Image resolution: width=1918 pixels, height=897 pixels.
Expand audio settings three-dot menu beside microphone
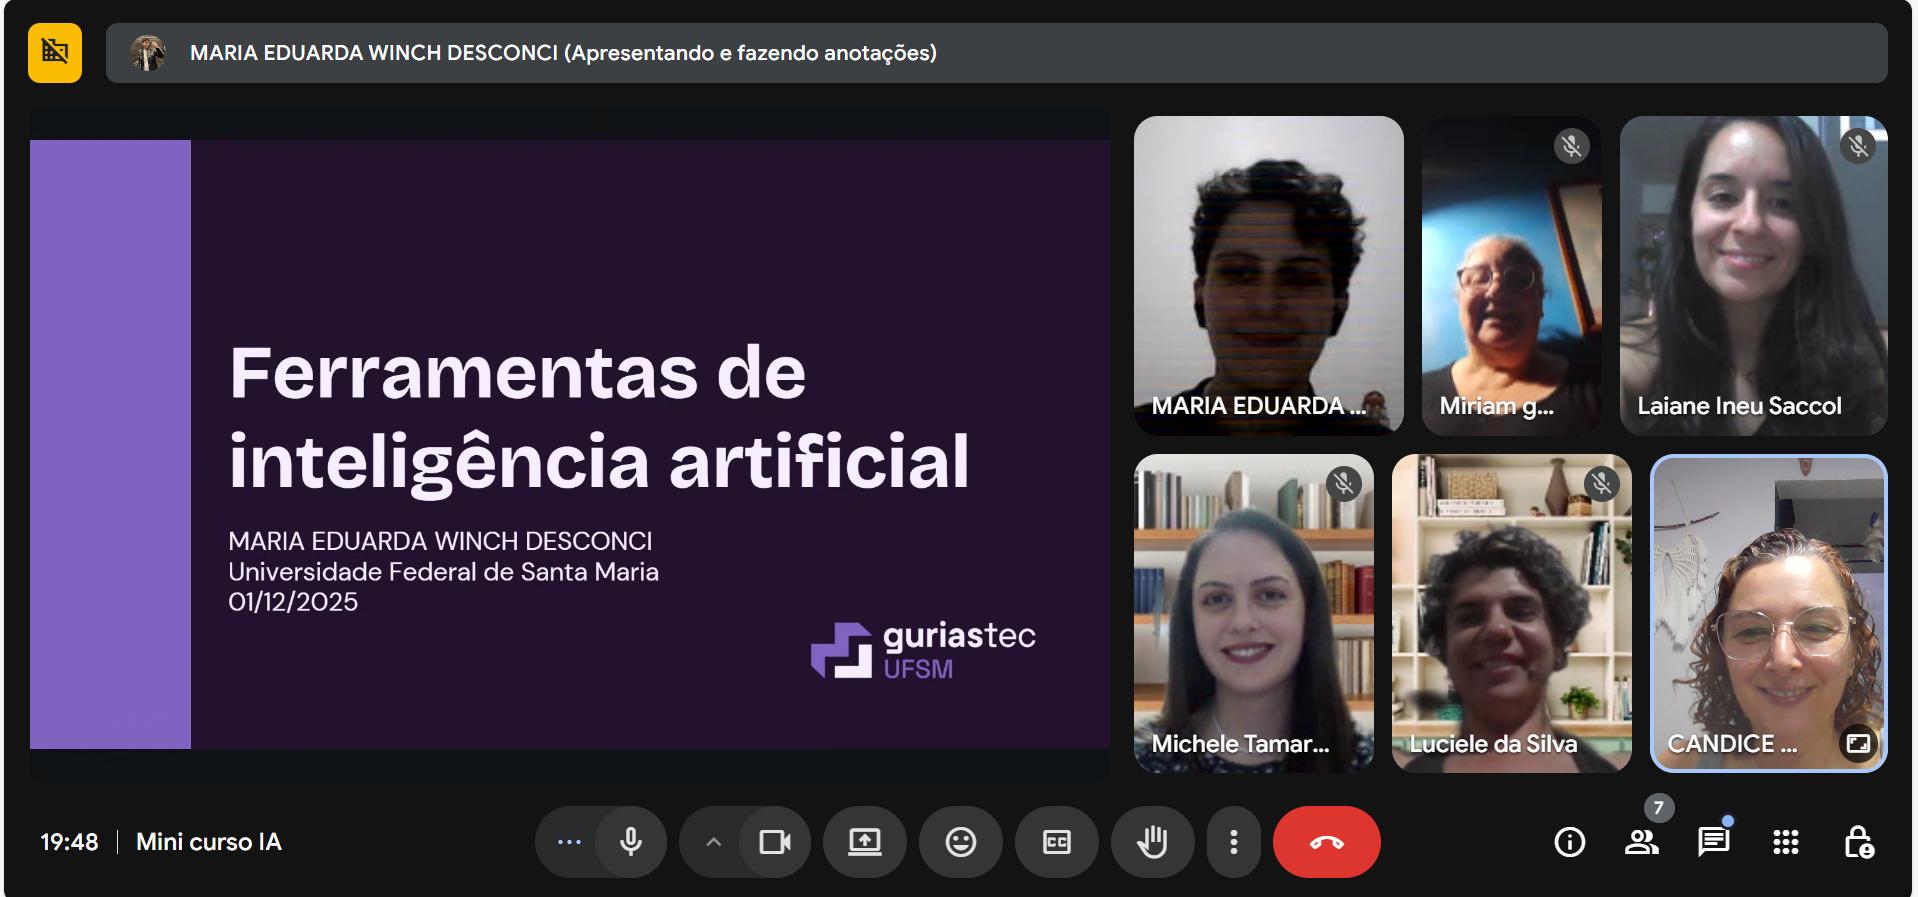569,842
